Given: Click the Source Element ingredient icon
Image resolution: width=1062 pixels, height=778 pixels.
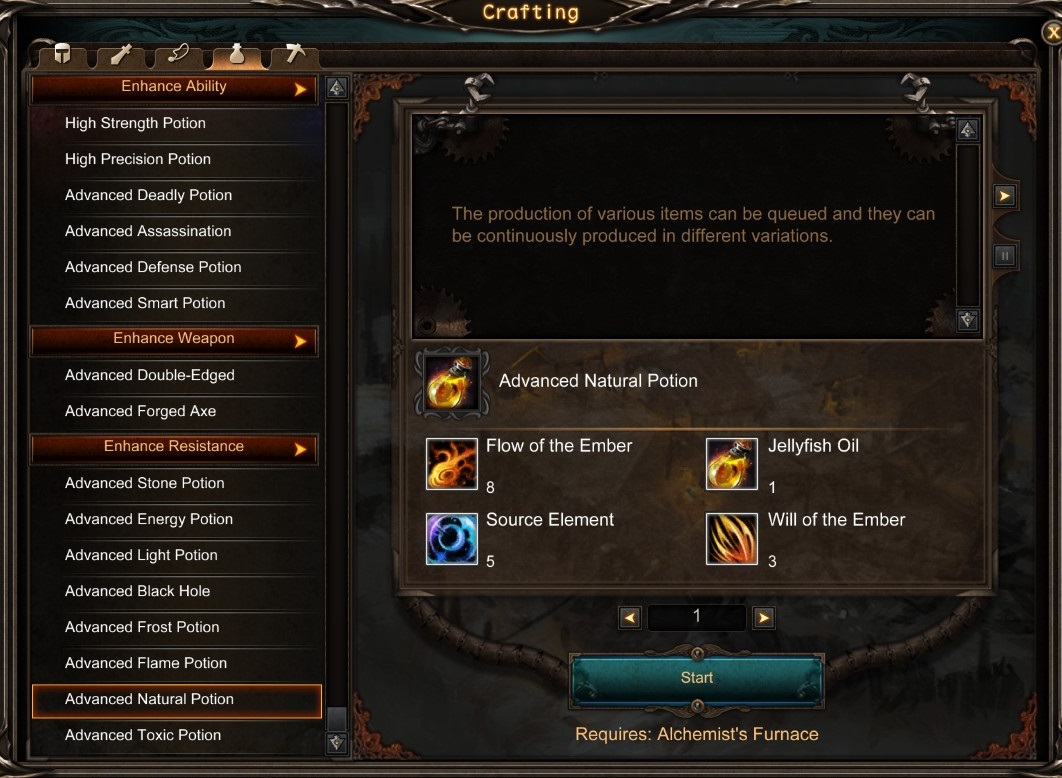Looking at the screenshot, I should tap(452, 539).
